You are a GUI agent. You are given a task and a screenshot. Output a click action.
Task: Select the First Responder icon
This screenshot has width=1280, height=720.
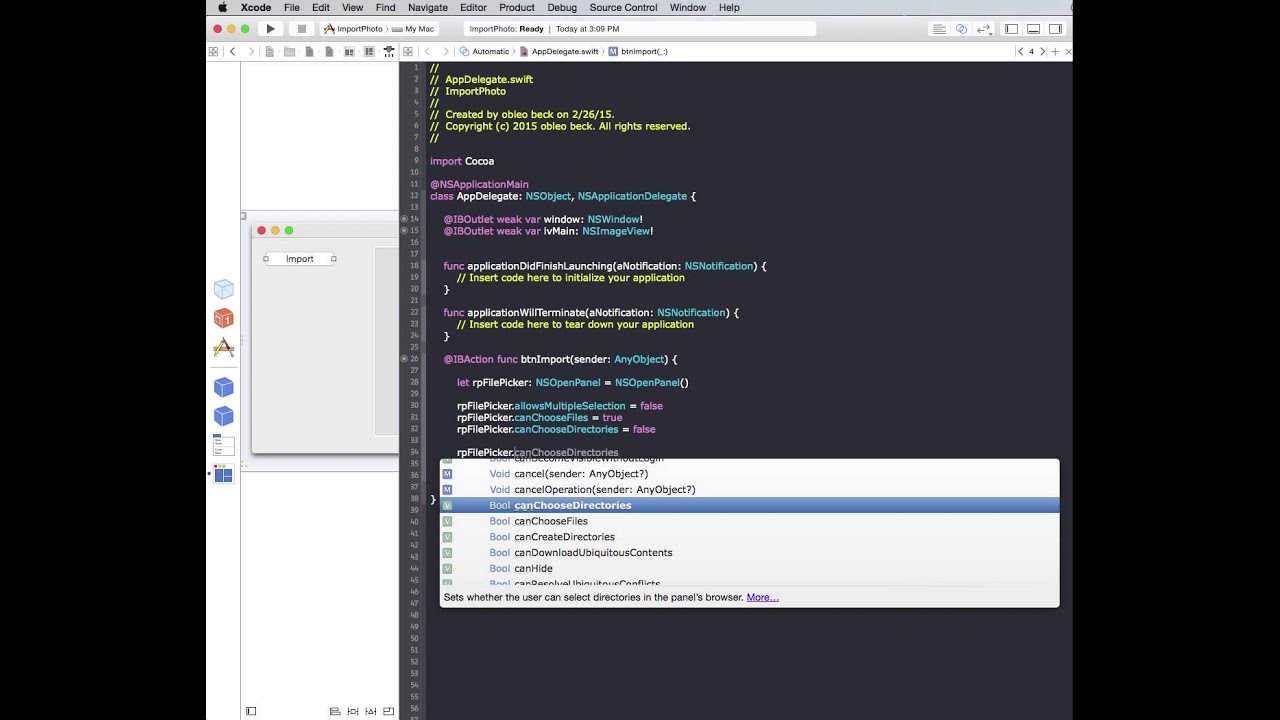(x=224, y=319)
